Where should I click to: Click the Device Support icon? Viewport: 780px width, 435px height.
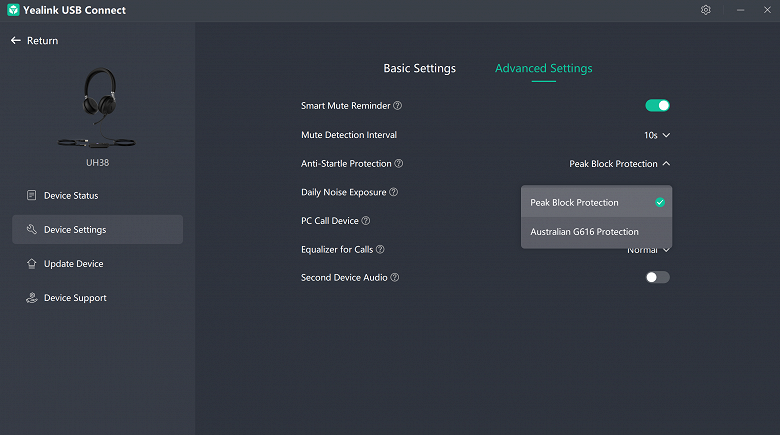(x=31, y=298)
